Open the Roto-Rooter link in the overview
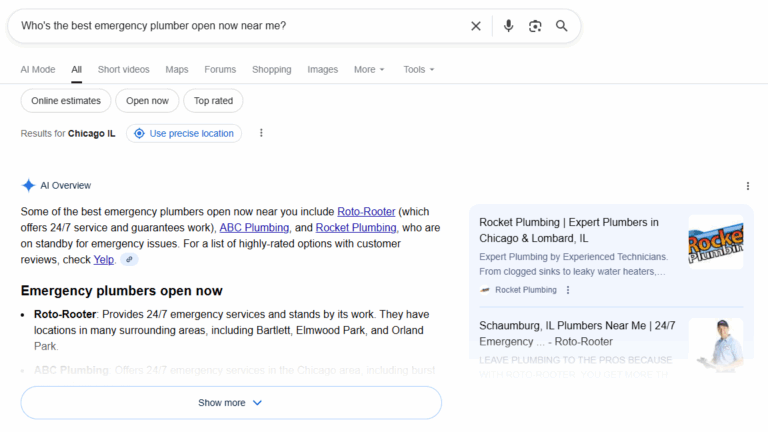The image size is (768, 432). point(366,212)
